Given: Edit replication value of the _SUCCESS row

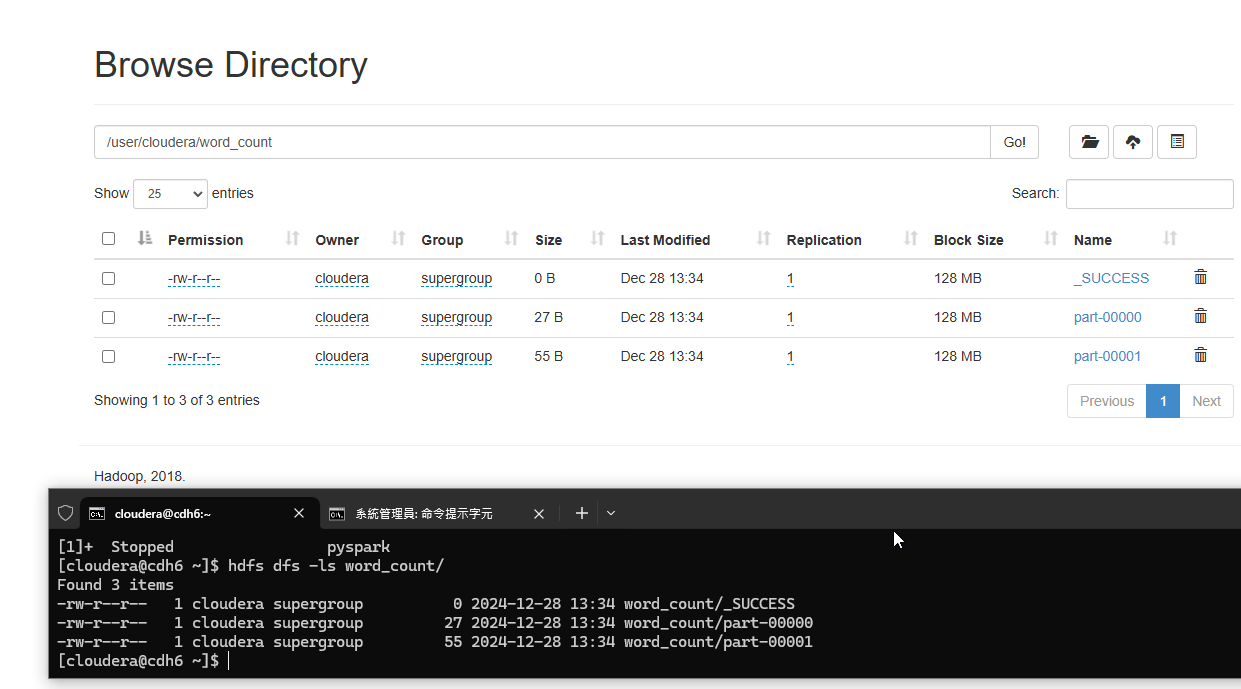Looking at the screenshot, I should [x=790, y=278].
